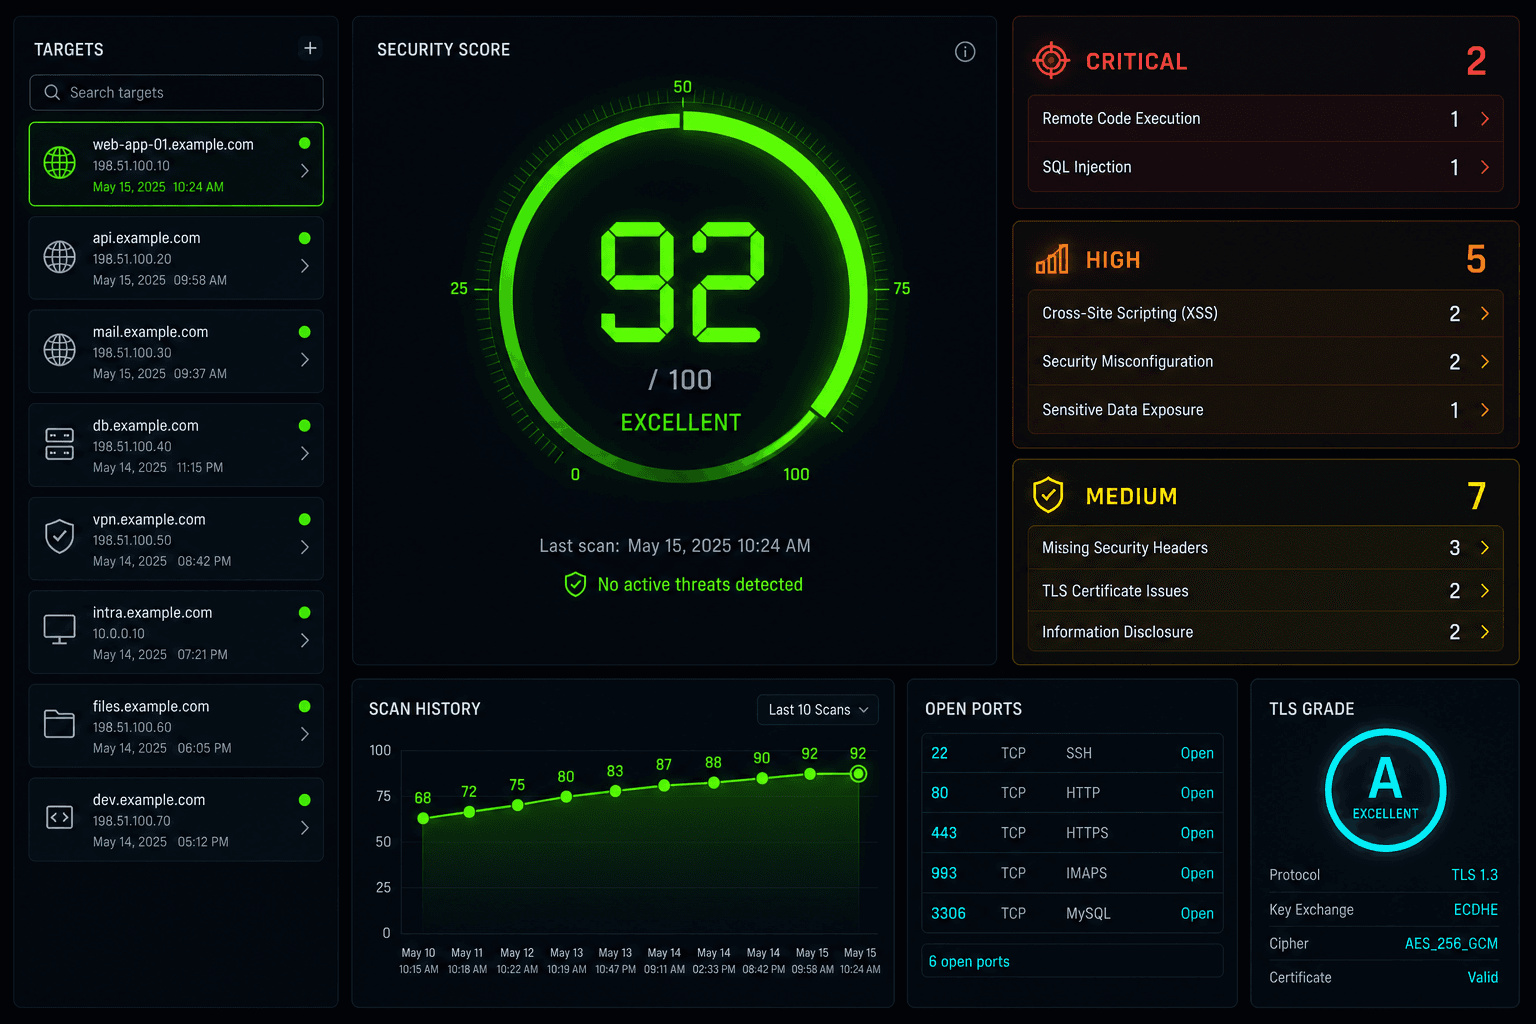This screenshot has height=1024, width=1536.
Task: Click port 80 in Open Ports
Action: 939,793
